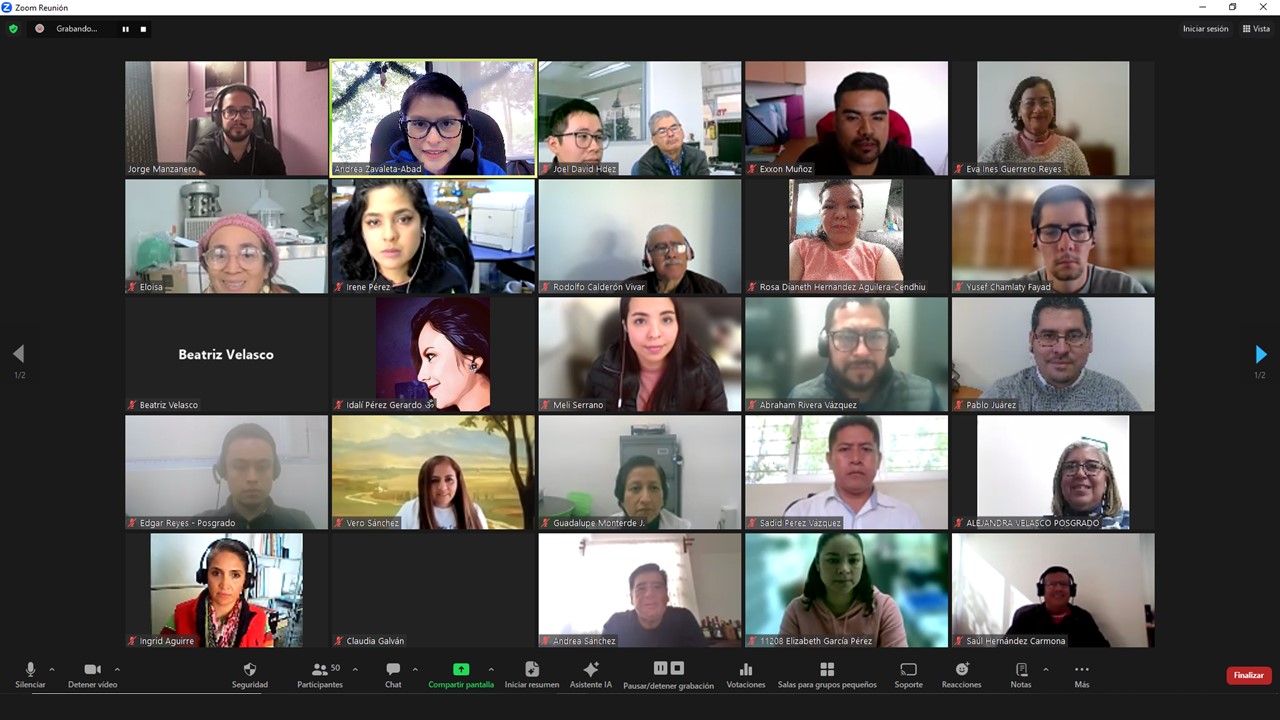Open the Vista layout menu

[1256, 29]
